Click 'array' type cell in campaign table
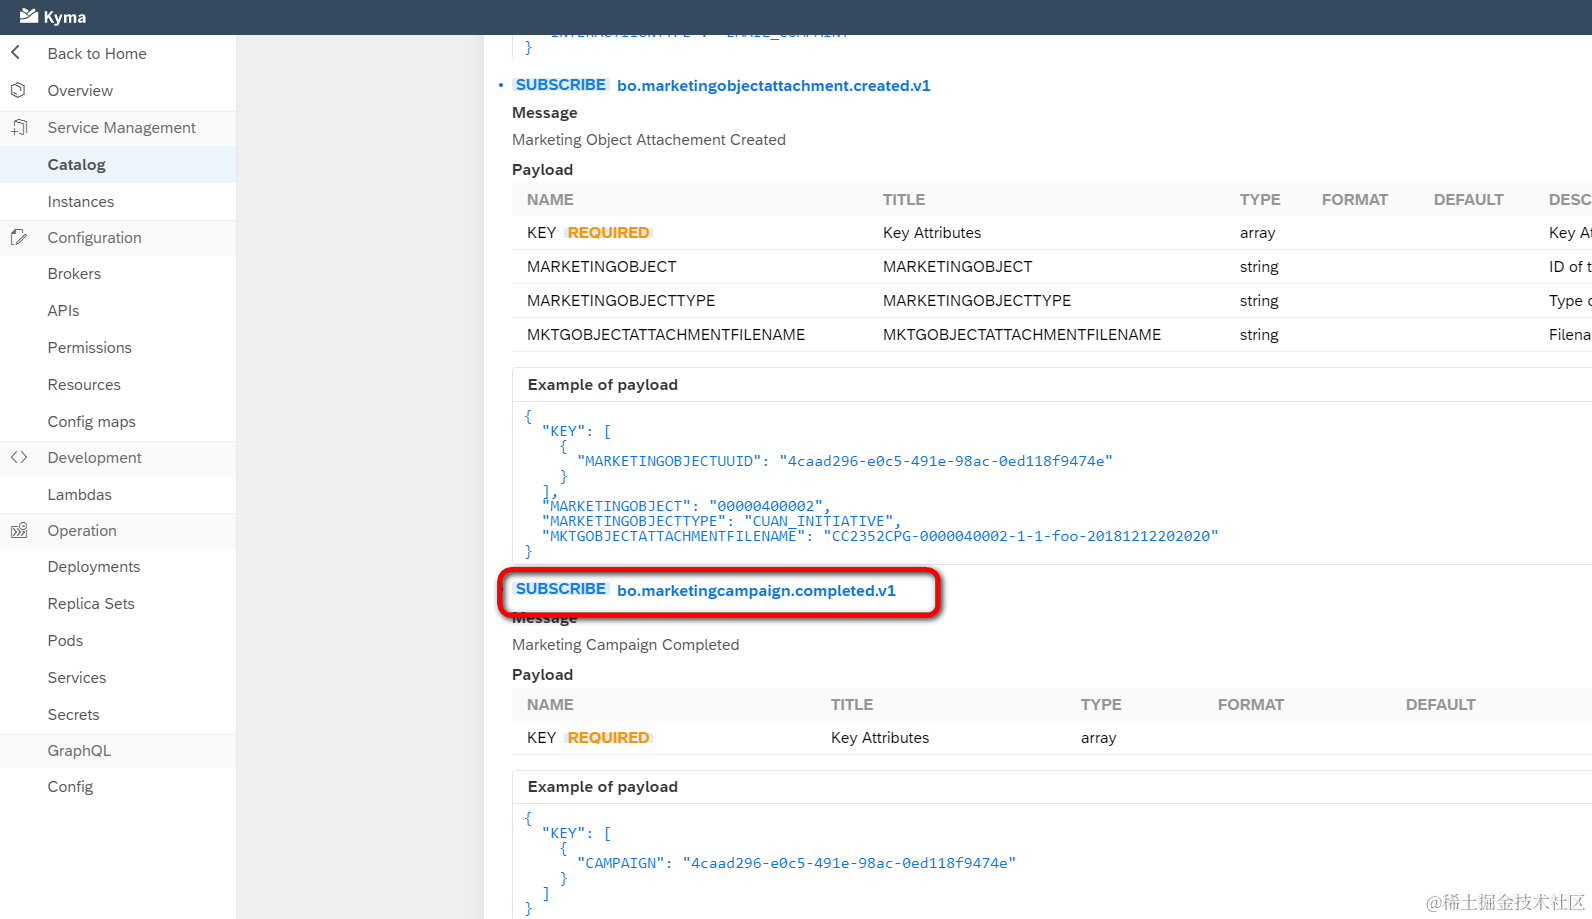Screen dimensions: 1592x919 coord(1098,738)
